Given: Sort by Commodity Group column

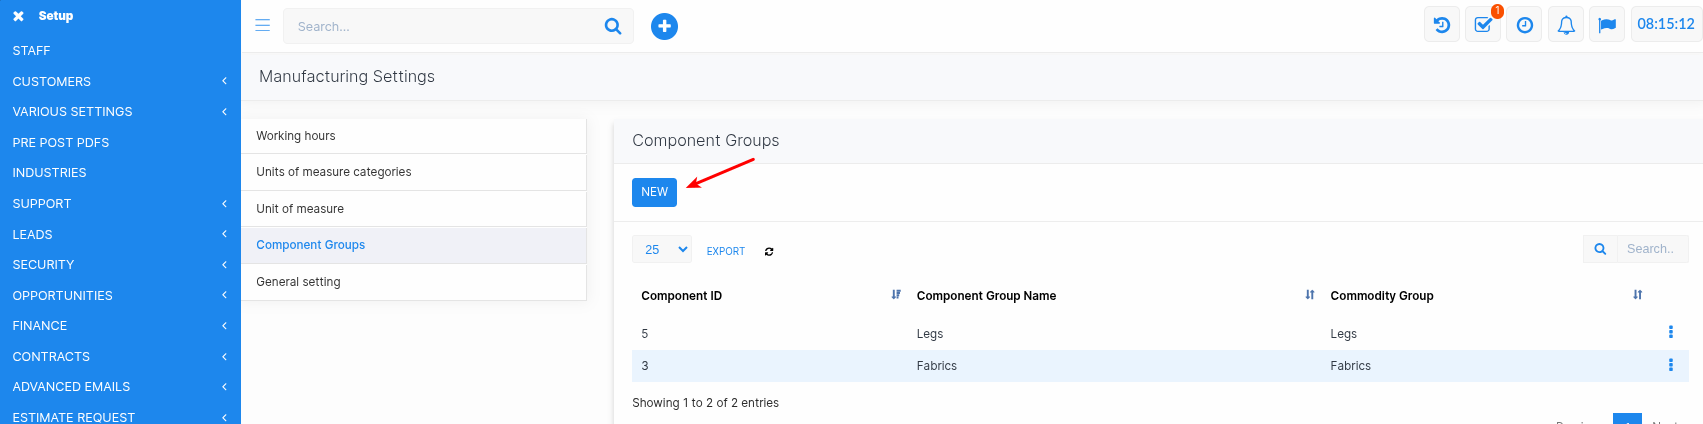Looking at the screenshot, I should click(x=1637, y=295).
